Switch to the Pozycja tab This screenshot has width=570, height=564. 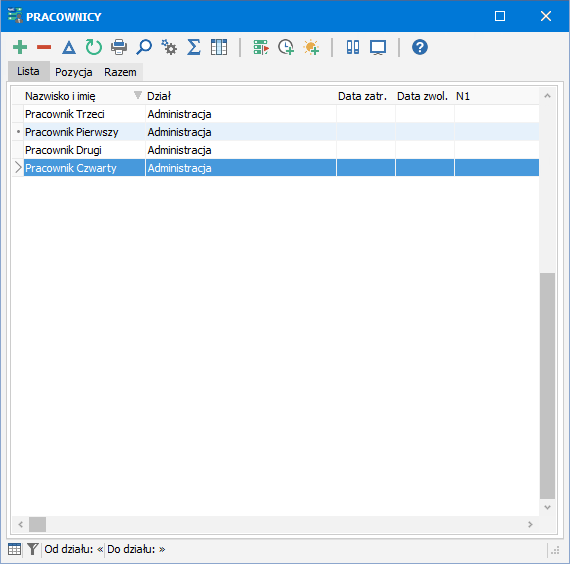[x=73, y=72]
